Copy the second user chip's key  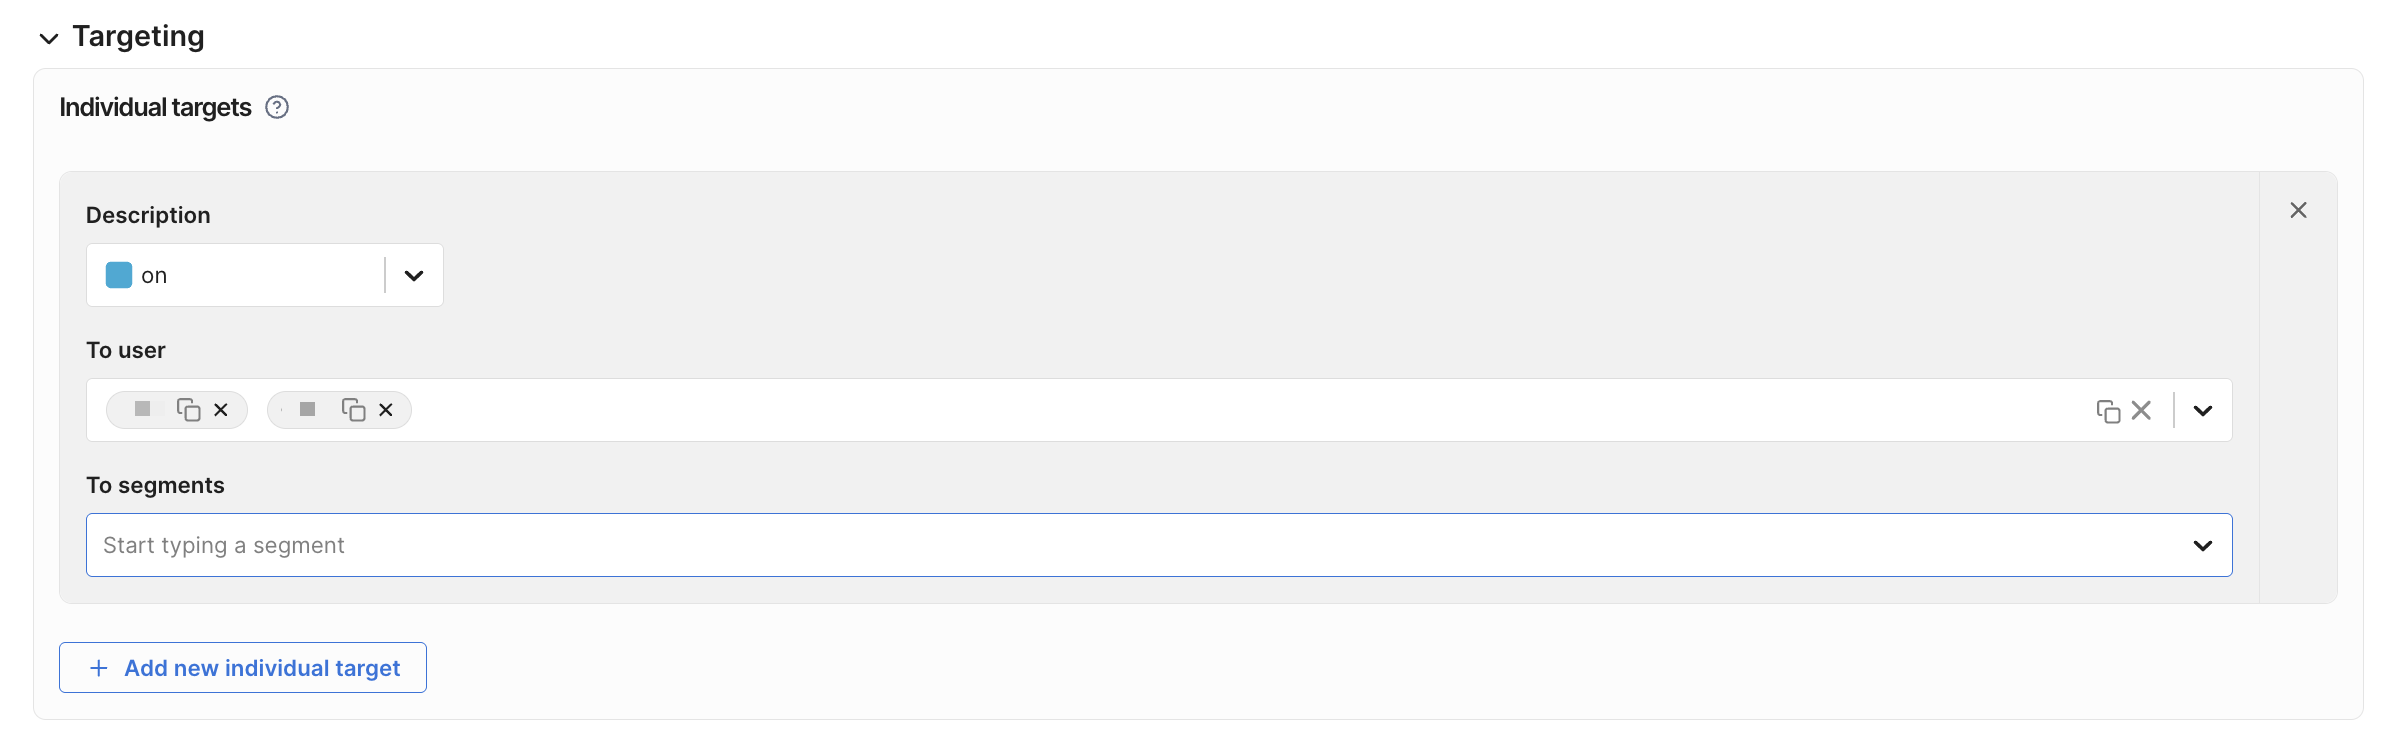coord(353,410)
